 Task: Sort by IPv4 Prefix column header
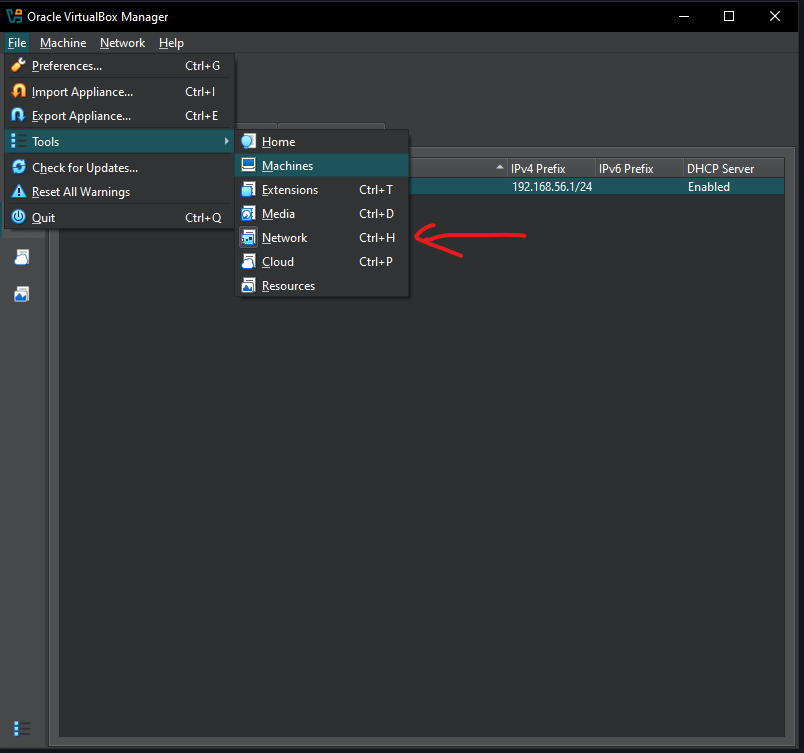pyautogui.click(x=551, y=169)
